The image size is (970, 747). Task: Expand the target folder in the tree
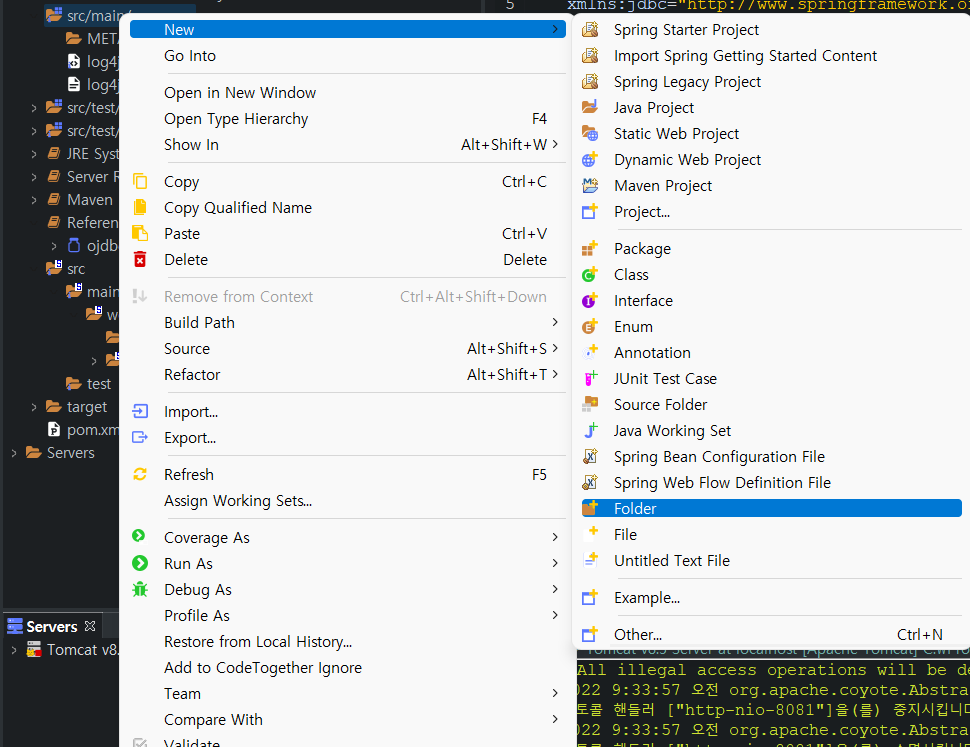click(34, 407)
